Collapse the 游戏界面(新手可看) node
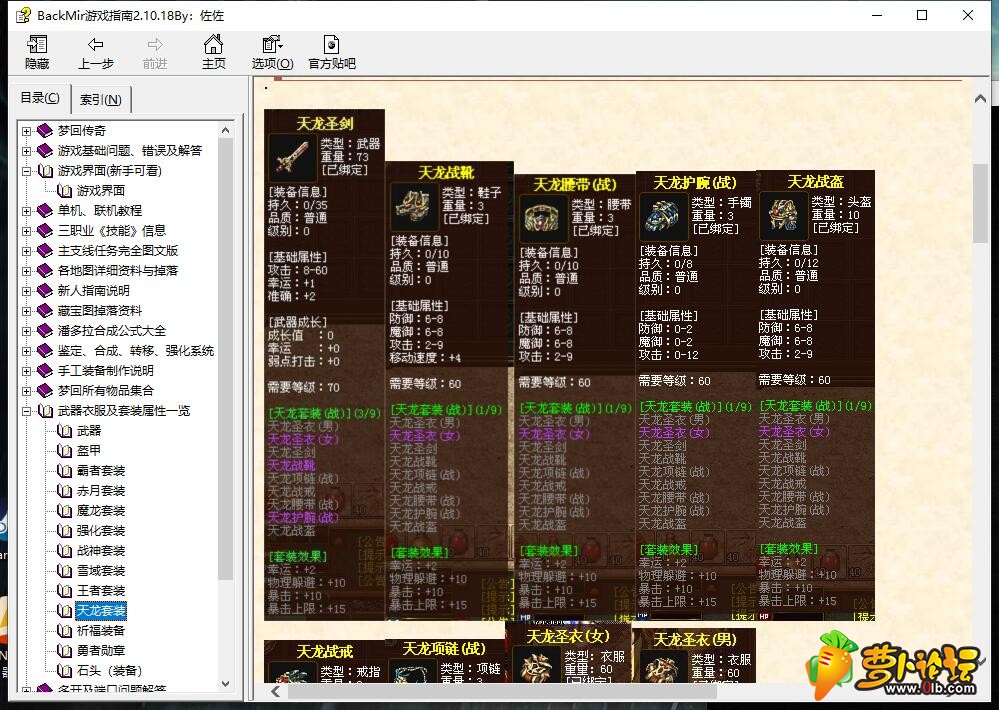999x710 pixels. pos(26,171)
